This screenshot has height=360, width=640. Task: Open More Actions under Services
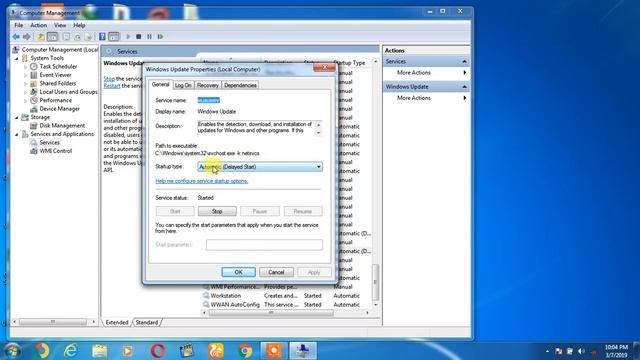coord(413,72)
